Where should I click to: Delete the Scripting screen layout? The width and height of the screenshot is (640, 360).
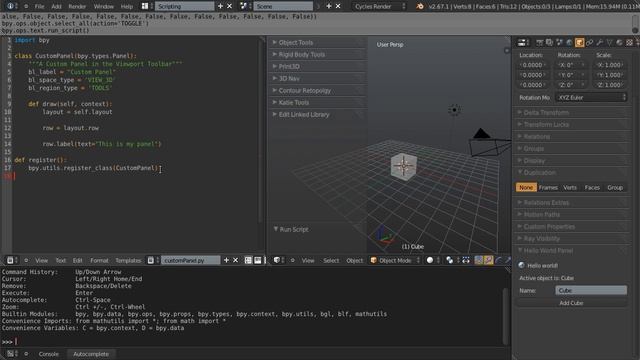[229, 6]
